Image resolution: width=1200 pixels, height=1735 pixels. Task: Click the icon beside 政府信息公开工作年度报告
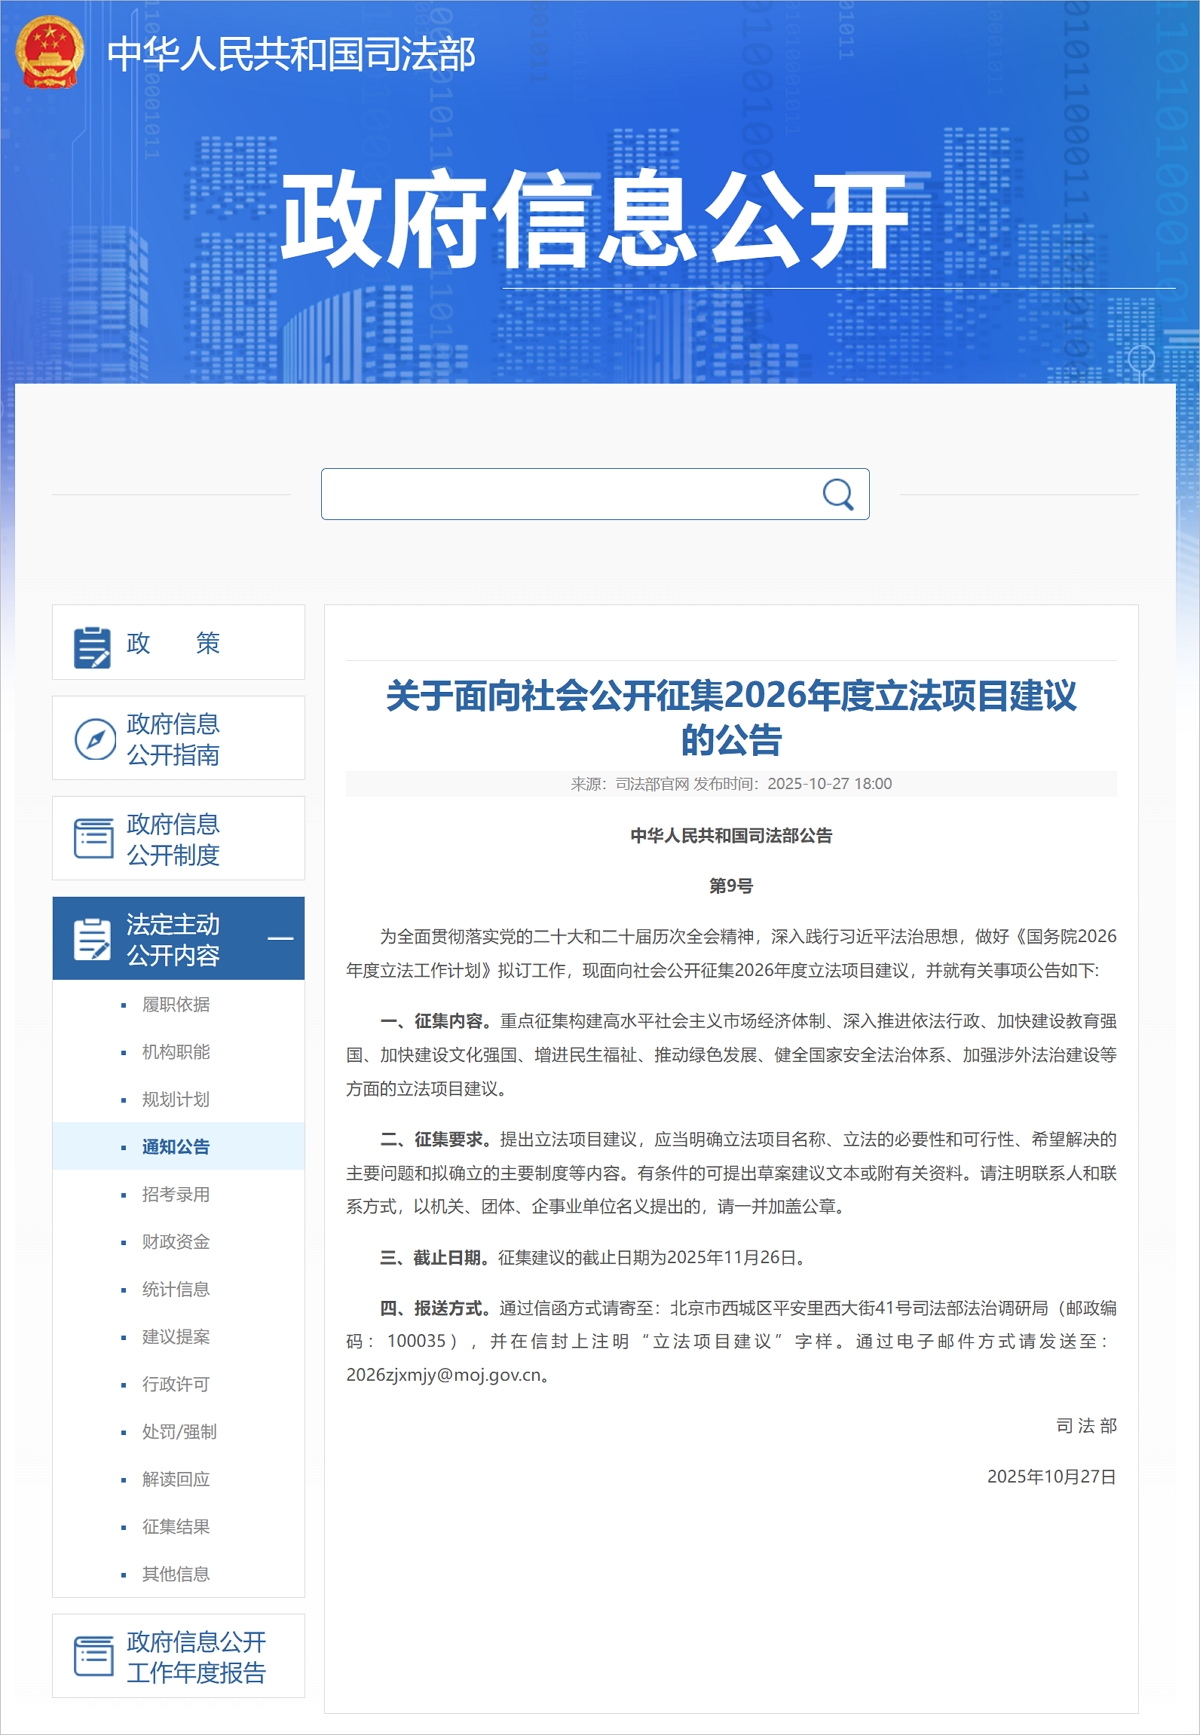[x=94, y=1656]
